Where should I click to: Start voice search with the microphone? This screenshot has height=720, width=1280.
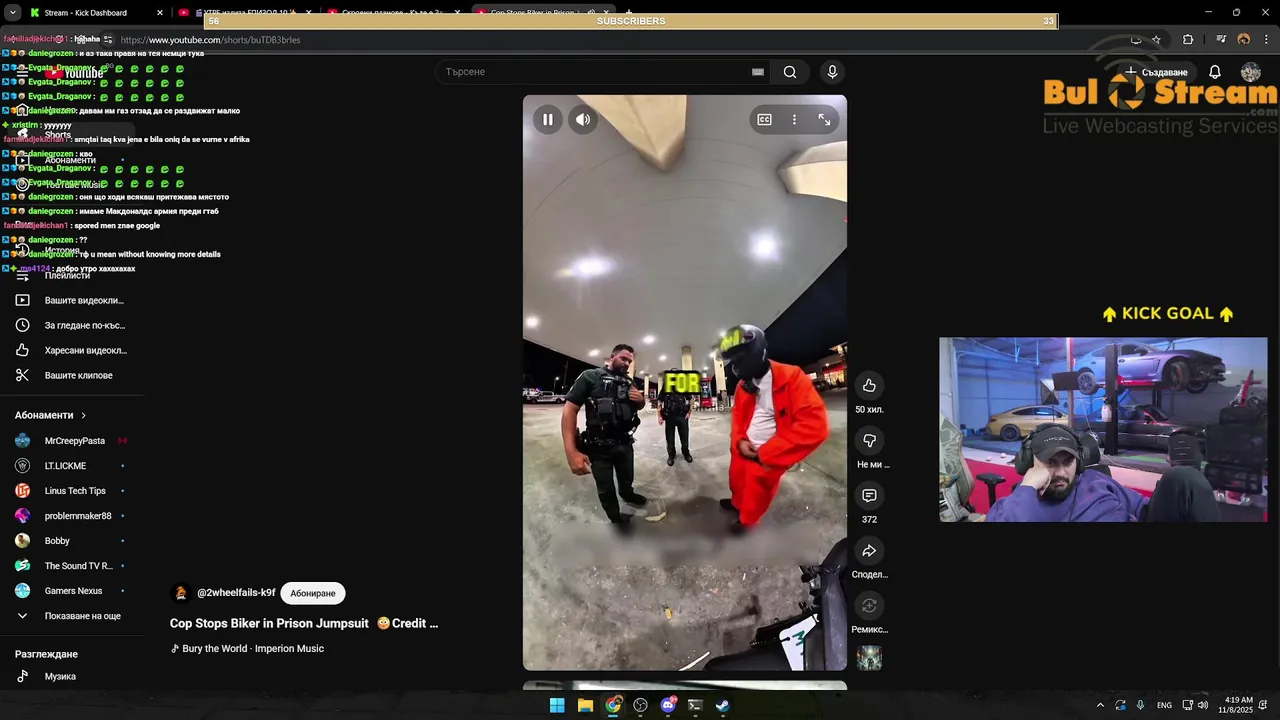point(832,72)
